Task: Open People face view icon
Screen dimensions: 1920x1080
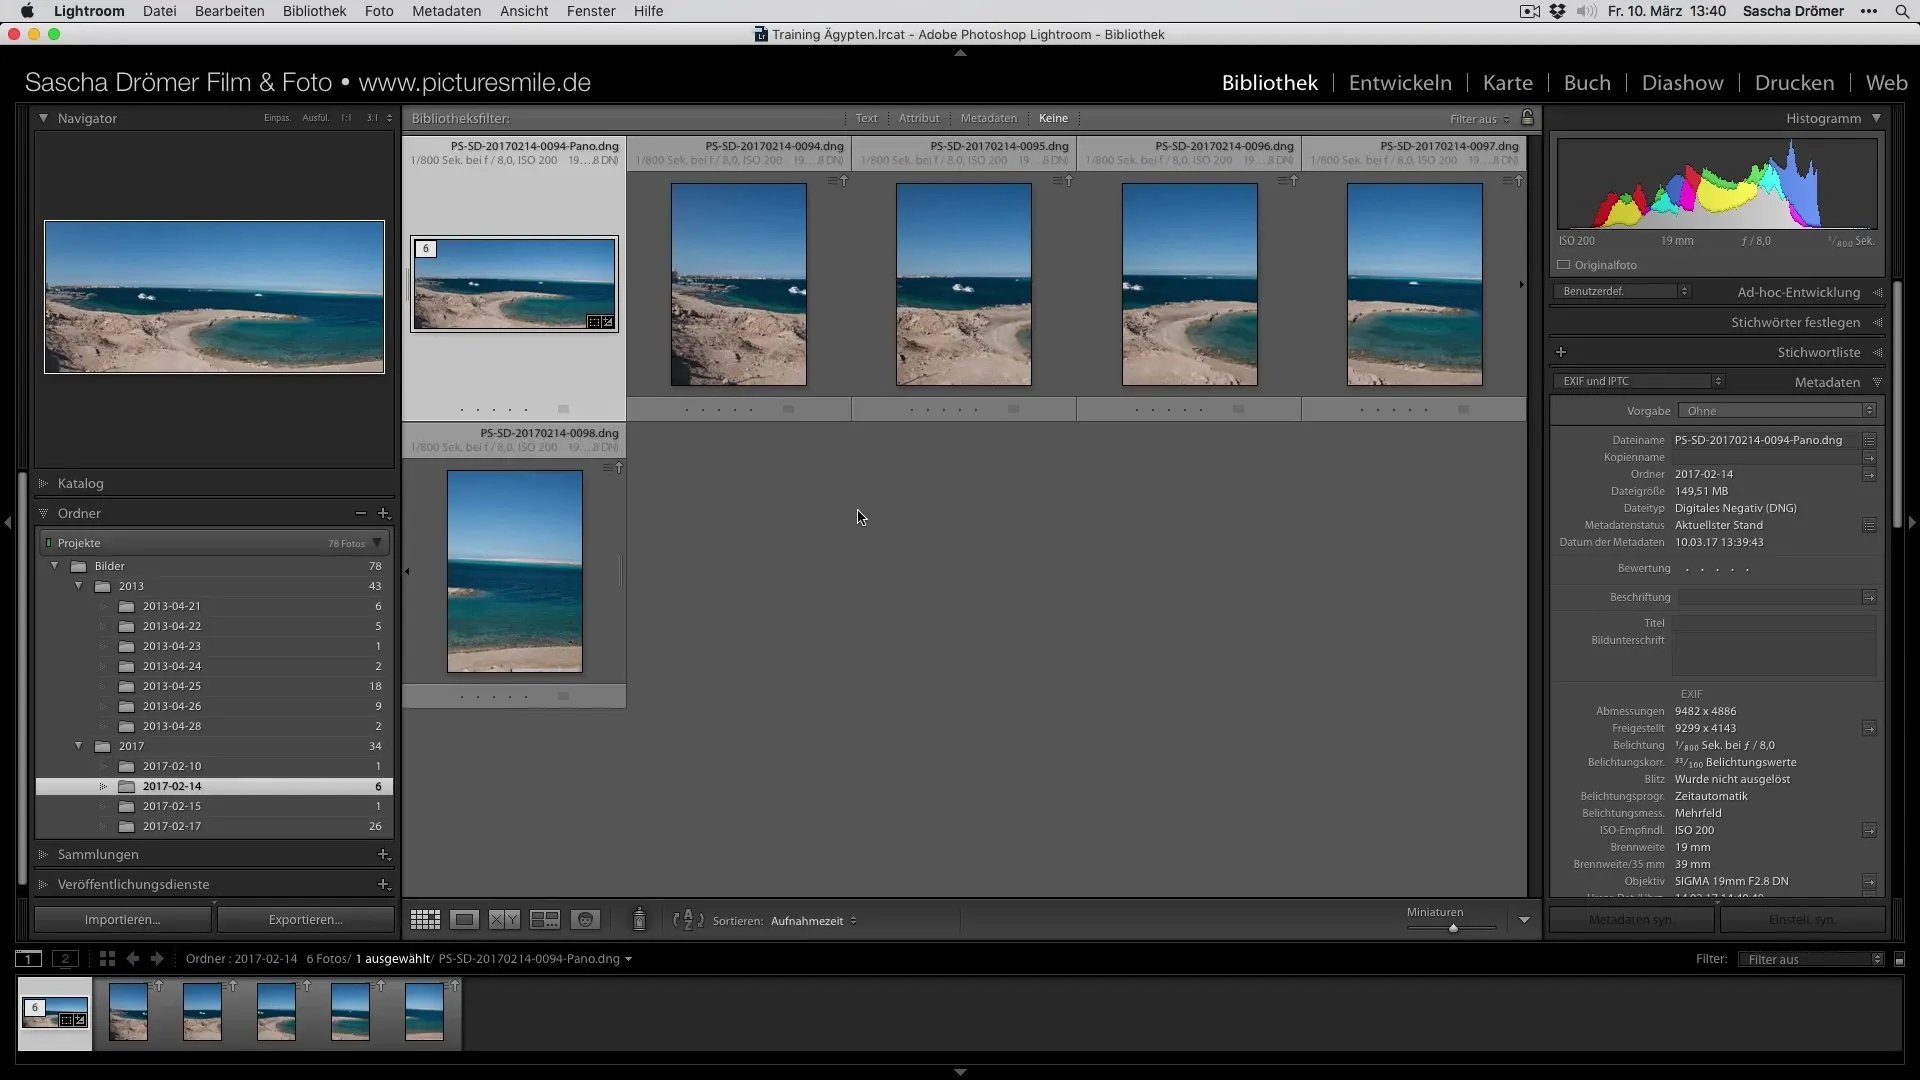Action: (x=586, y=920)
